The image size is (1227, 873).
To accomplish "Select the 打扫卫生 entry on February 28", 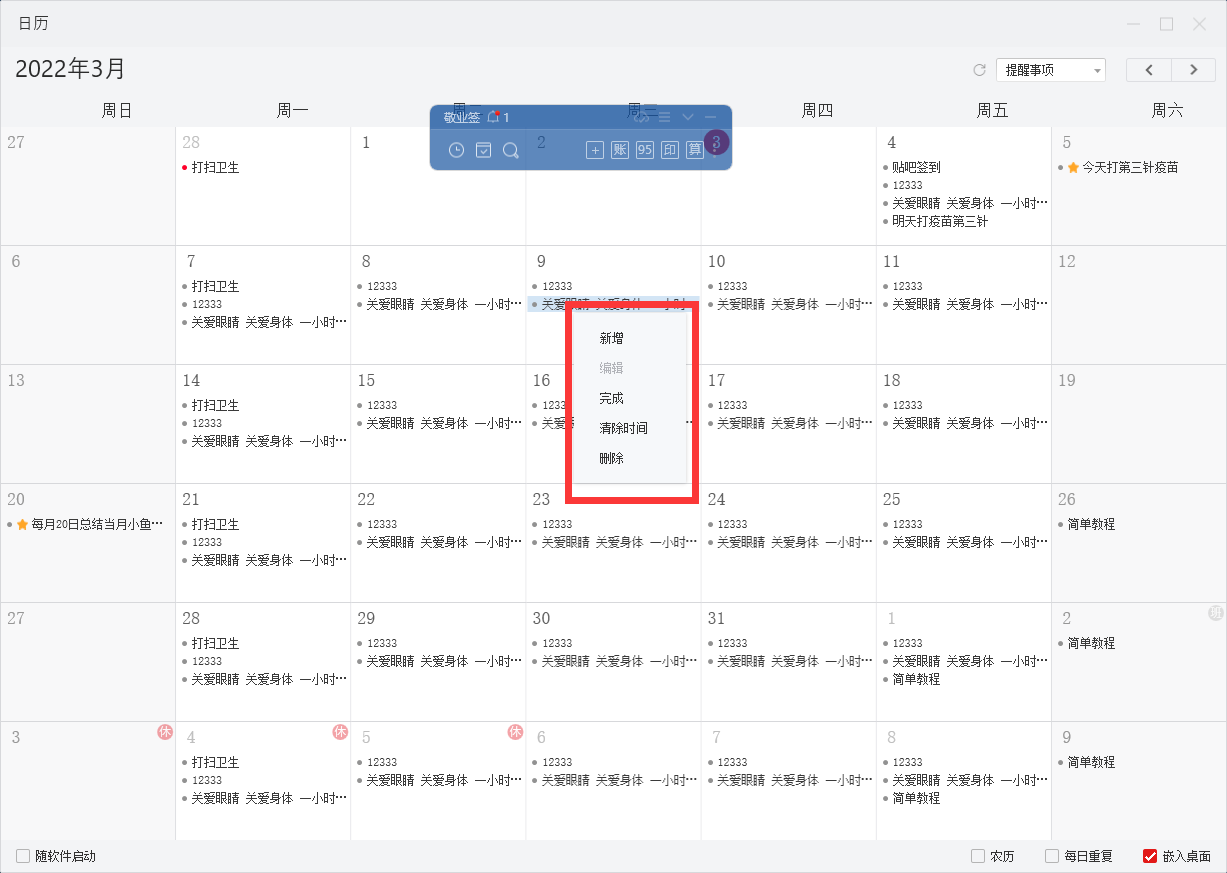I will click(x=215, y=168).
